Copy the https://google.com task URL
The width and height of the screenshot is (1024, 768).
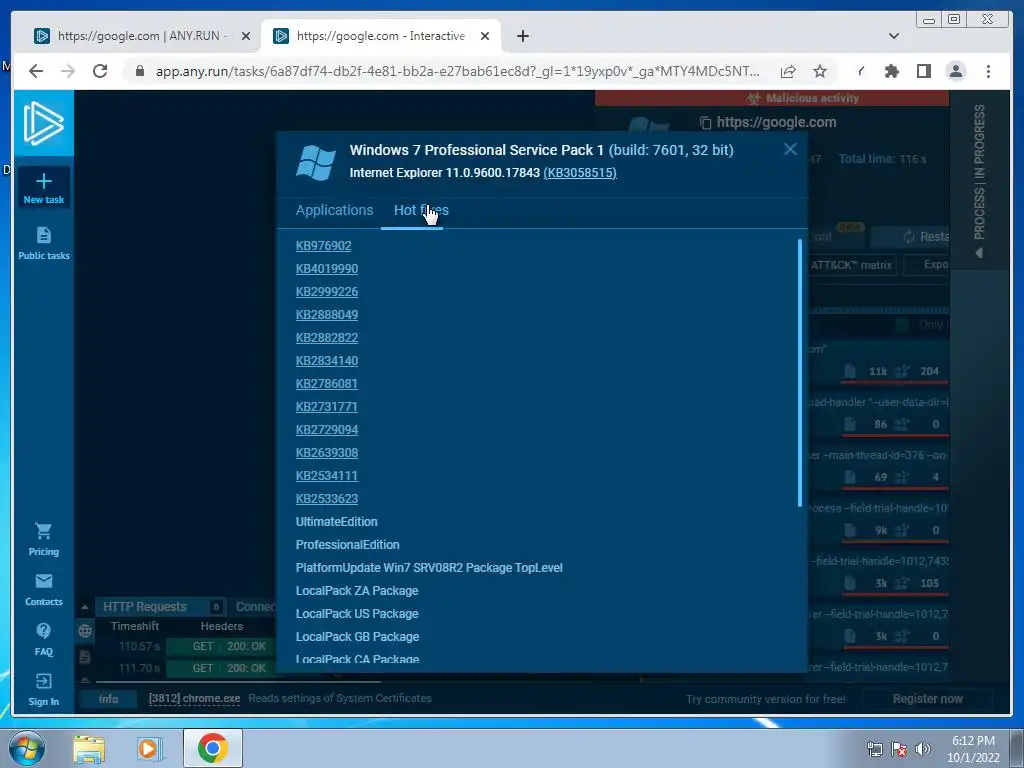705,123
